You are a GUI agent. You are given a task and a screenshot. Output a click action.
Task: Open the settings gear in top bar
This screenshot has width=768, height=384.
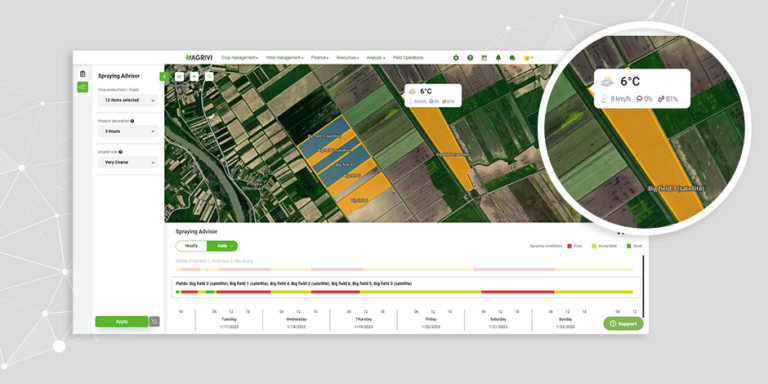point(456,58)
